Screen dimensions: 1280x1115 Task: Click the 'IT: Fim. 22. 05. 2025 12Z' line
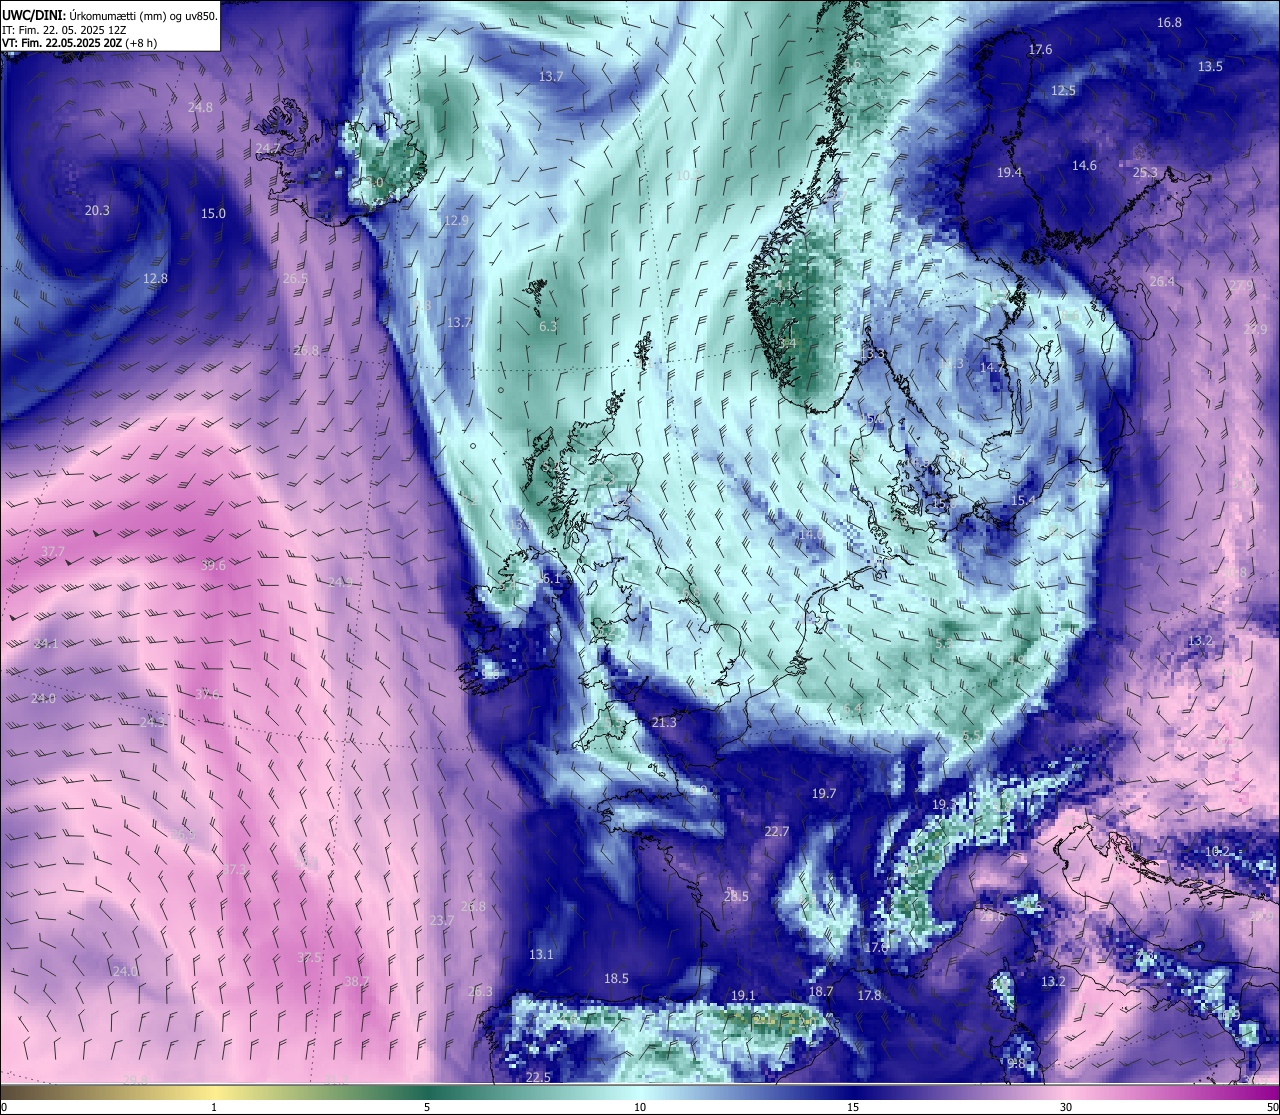(64, 30)
